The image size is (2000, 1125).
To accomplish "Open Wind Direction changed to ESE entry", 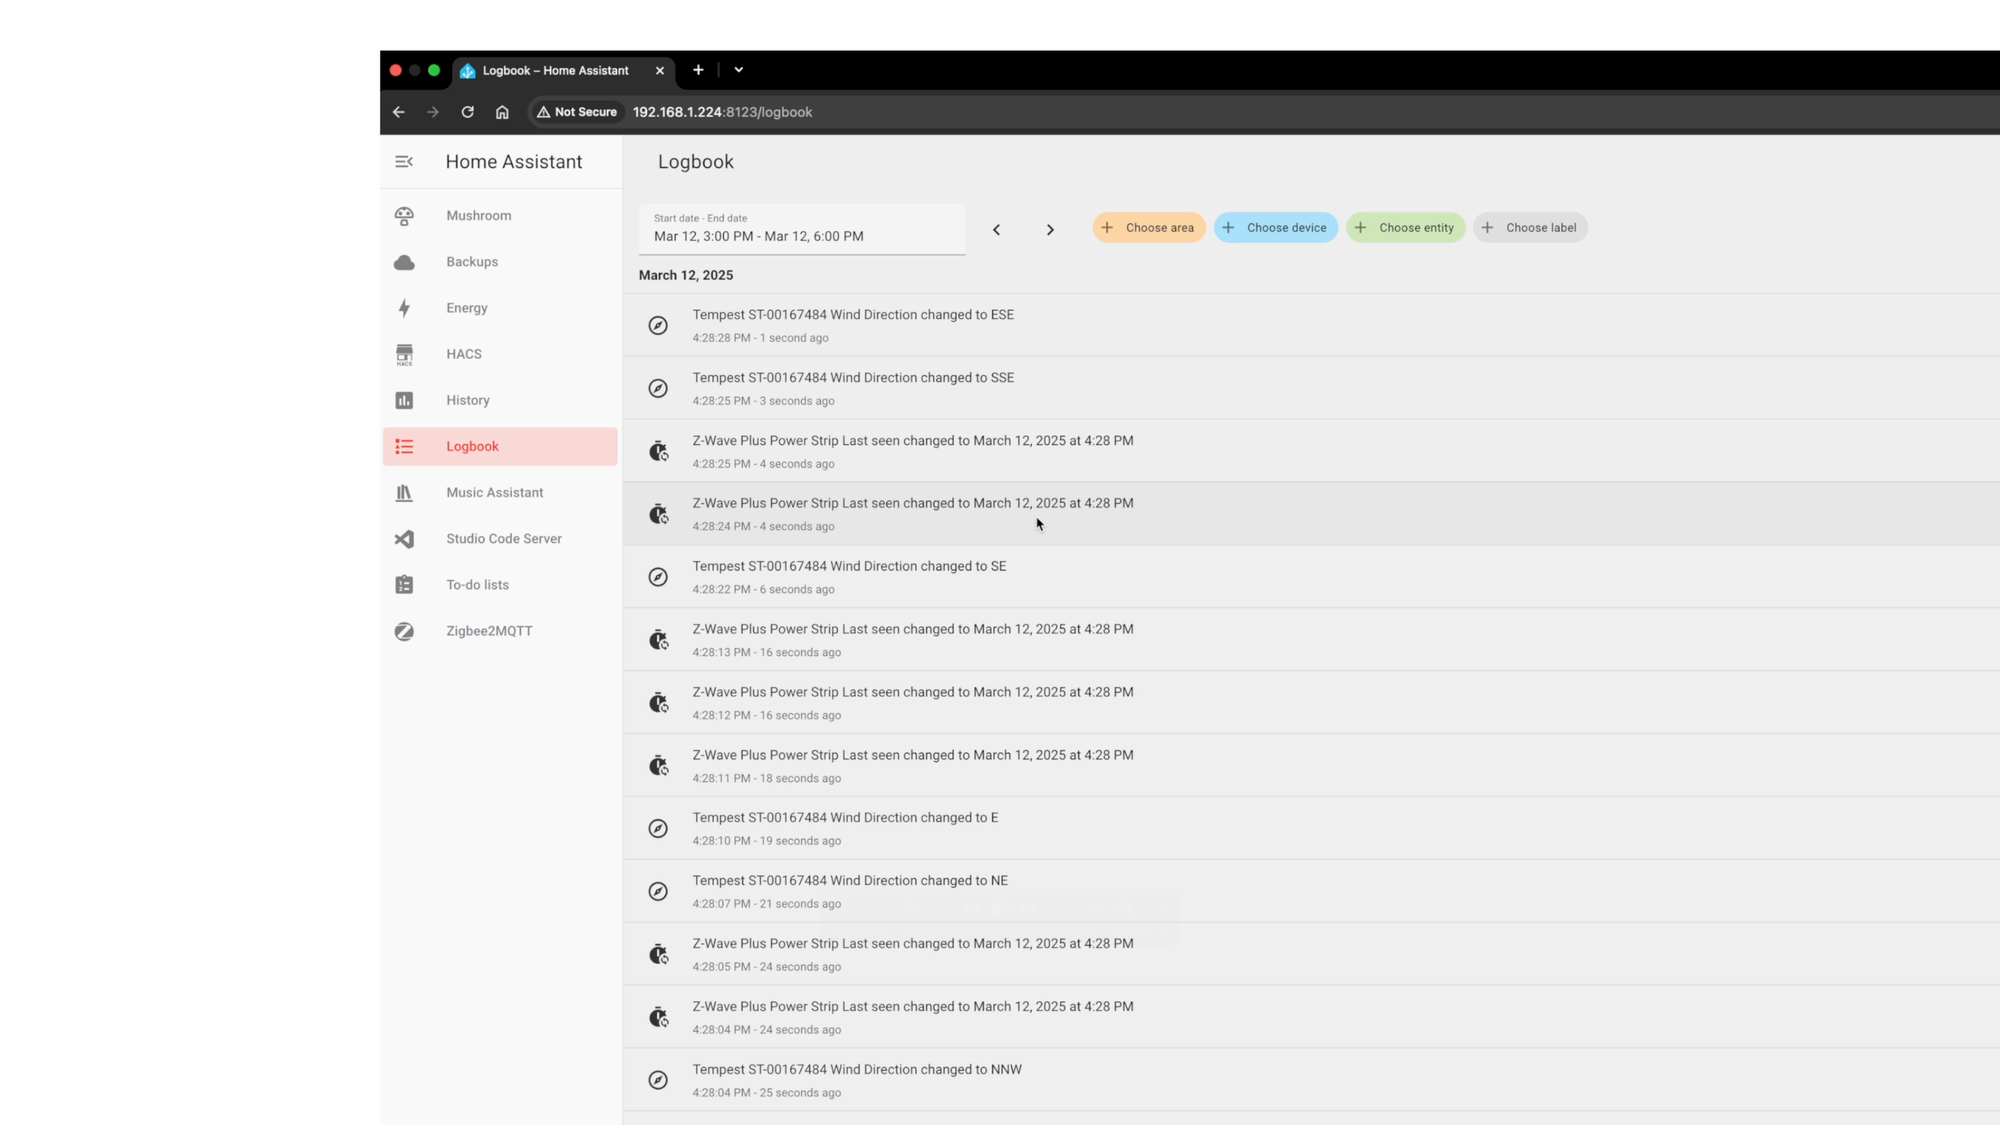I will (x=1311, y=325).
